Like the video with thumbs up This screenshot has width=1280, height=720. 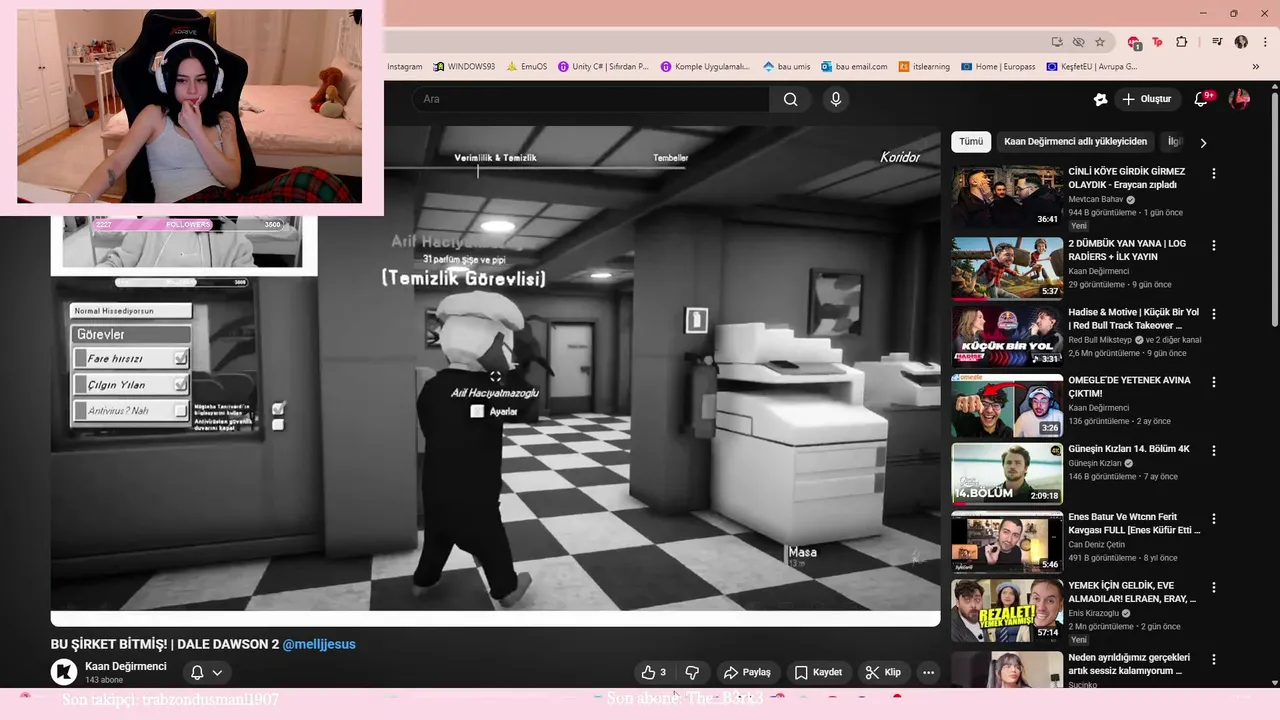tap(654, 672)
